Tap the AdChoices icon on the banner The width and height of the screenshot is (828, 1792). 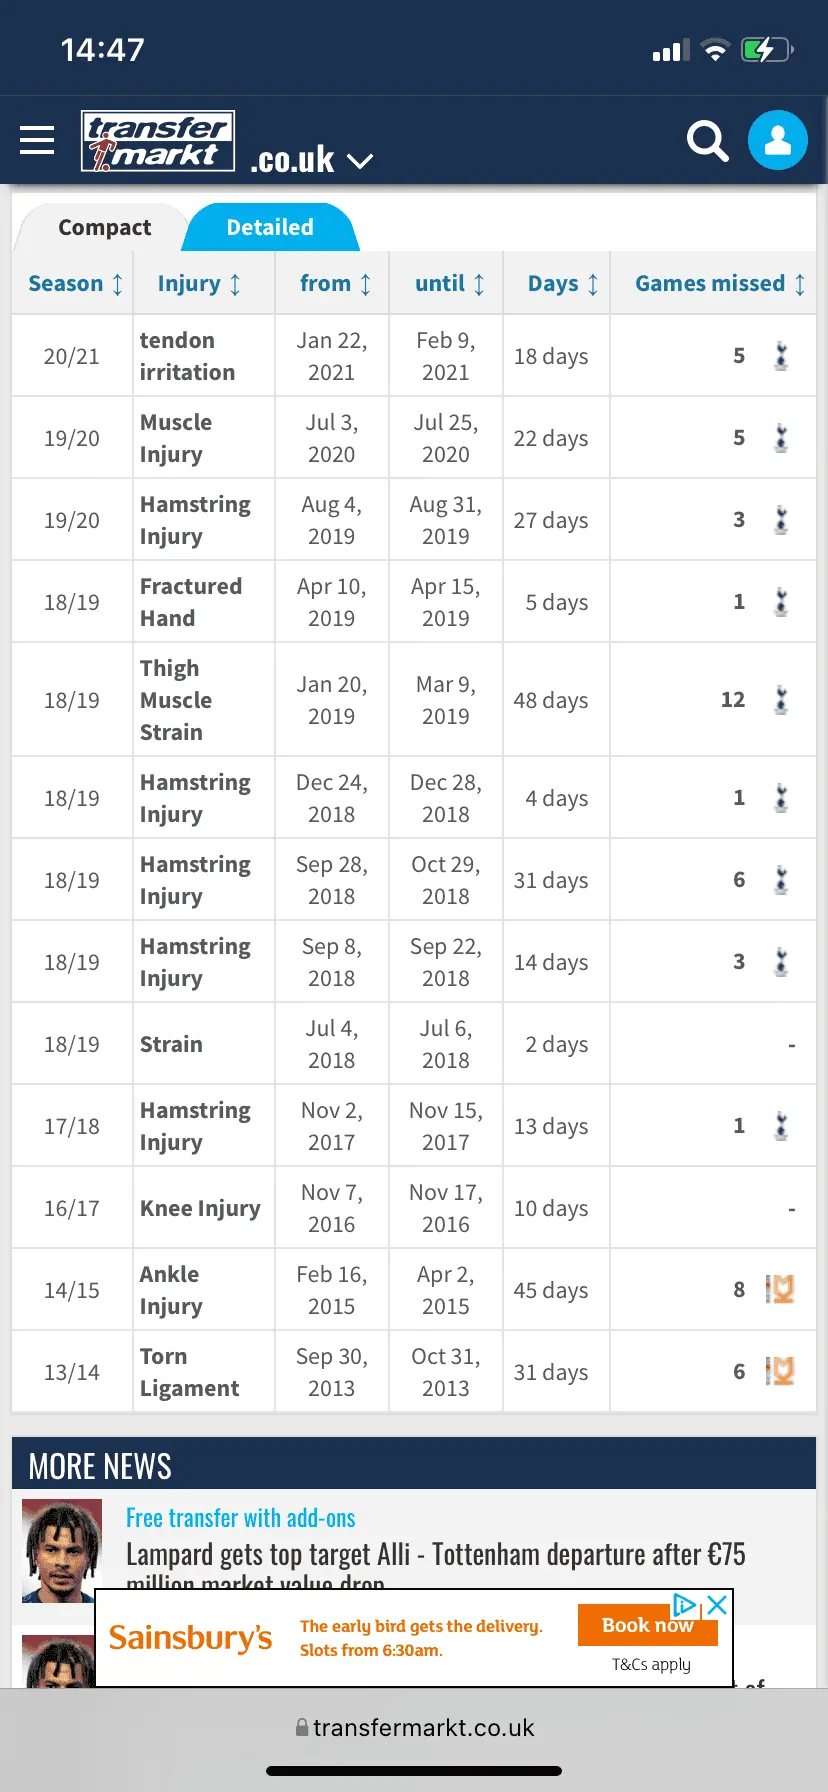click(x=685, y=1606)
